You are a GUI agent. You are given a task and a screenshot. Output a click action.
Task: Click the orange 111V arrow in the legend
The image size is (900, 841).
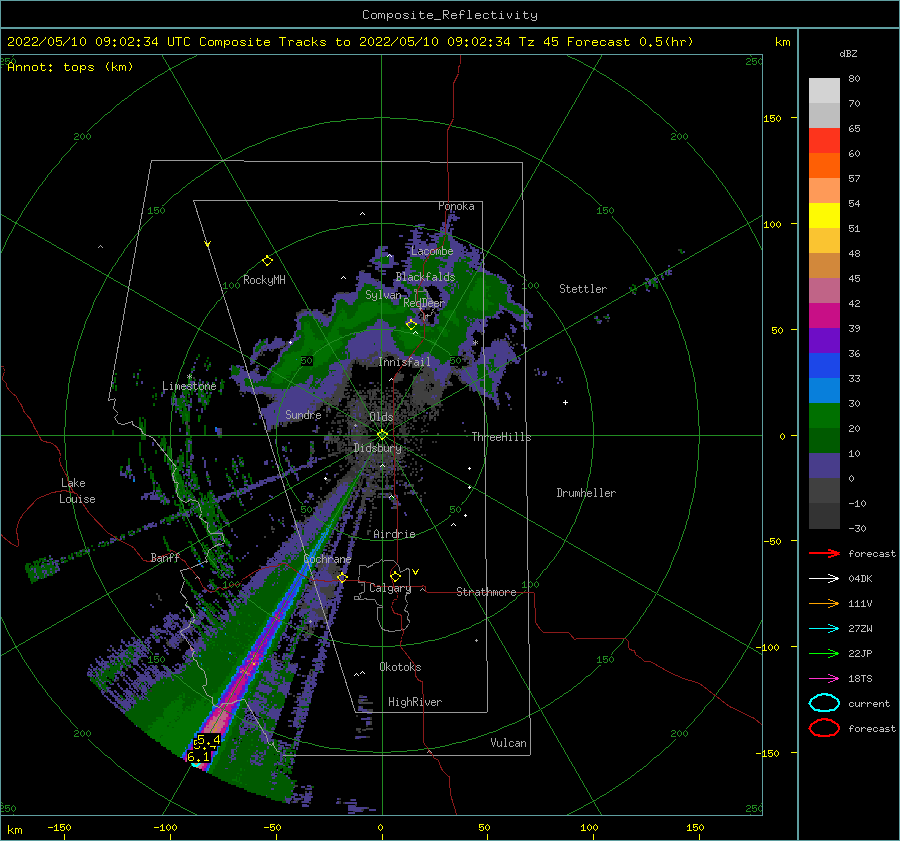(824, 603)
